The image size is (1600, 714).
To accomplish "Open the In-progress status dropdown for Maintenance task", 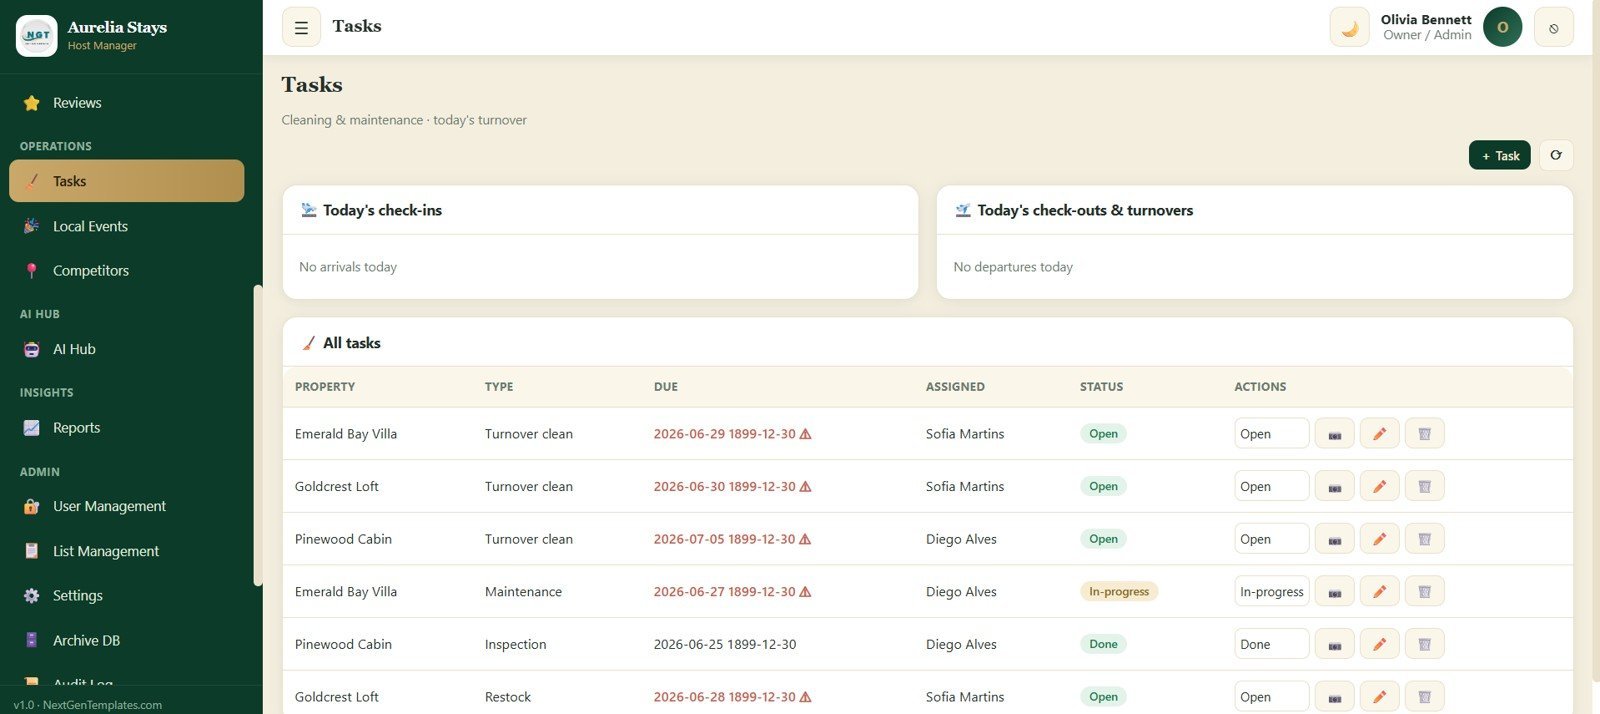I will coord(1271,592).
